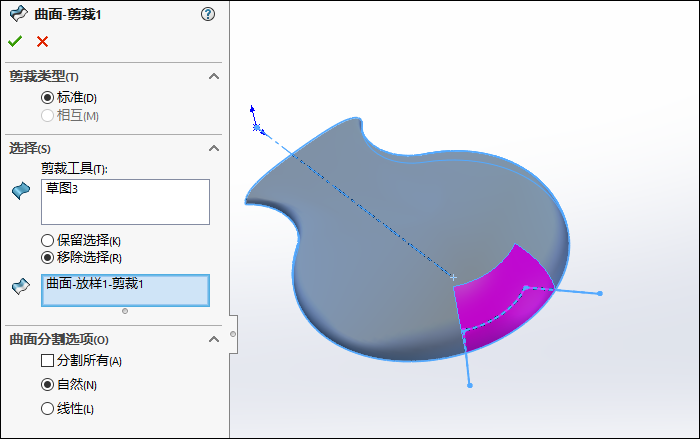Click the 剪裁类型(T) section title

[x=44, y=76]
